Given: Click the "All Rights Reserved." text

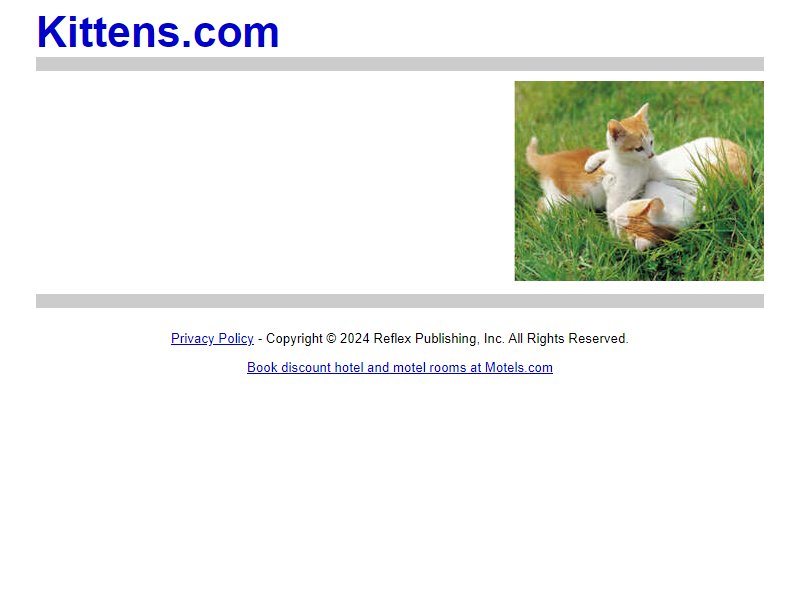Looking at the screenshot, I should [568, 339].
